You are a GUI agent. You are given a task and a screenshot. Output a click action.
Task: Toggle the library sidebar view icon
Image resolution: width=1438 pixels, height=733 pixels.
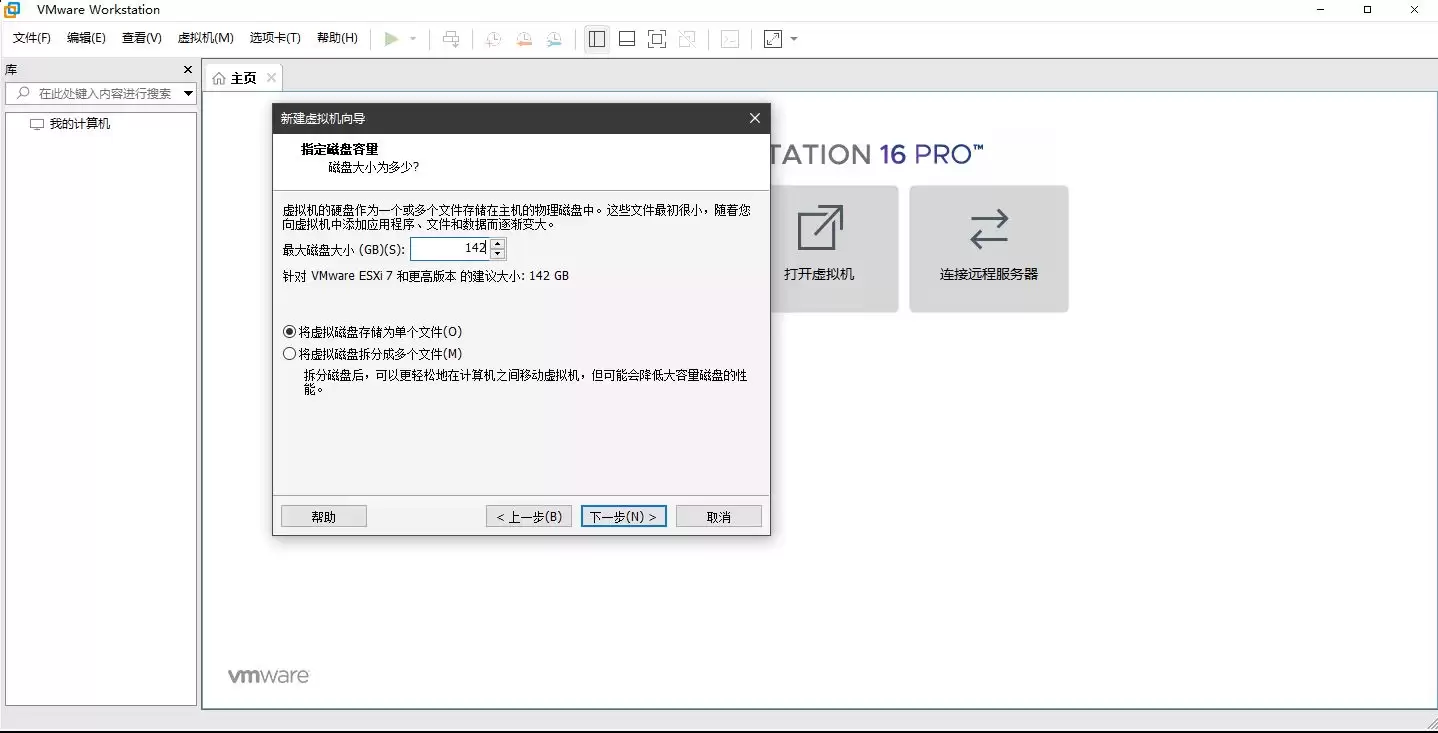pyautogui.click(x=597, y=39)
